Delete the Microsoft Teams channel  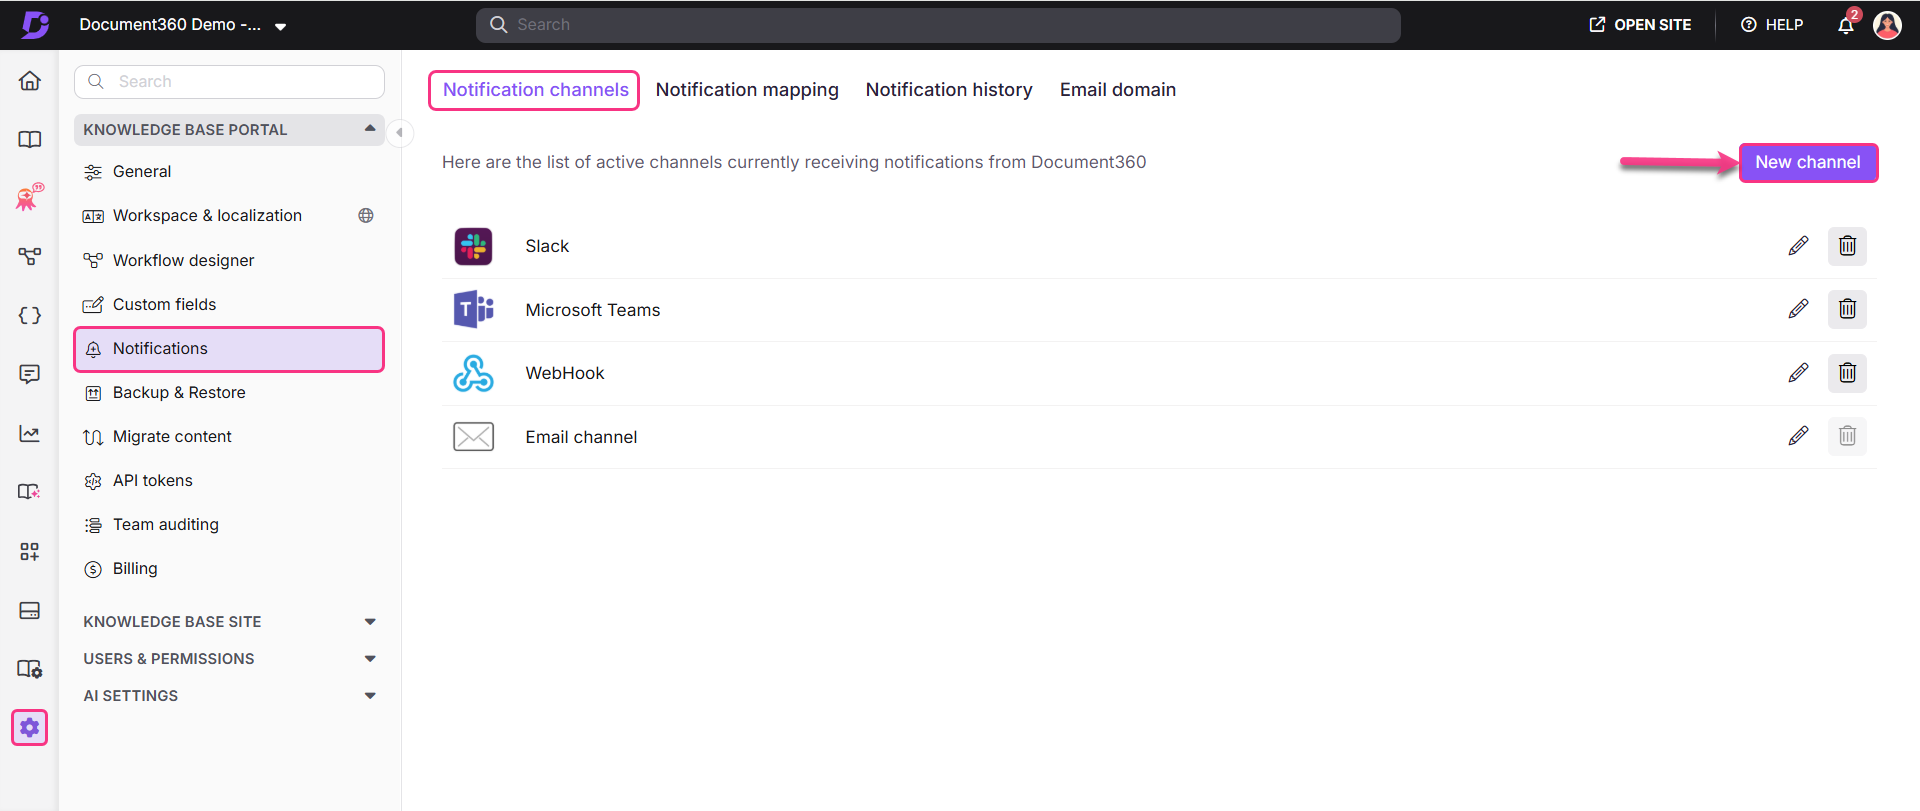(1847, 309)
